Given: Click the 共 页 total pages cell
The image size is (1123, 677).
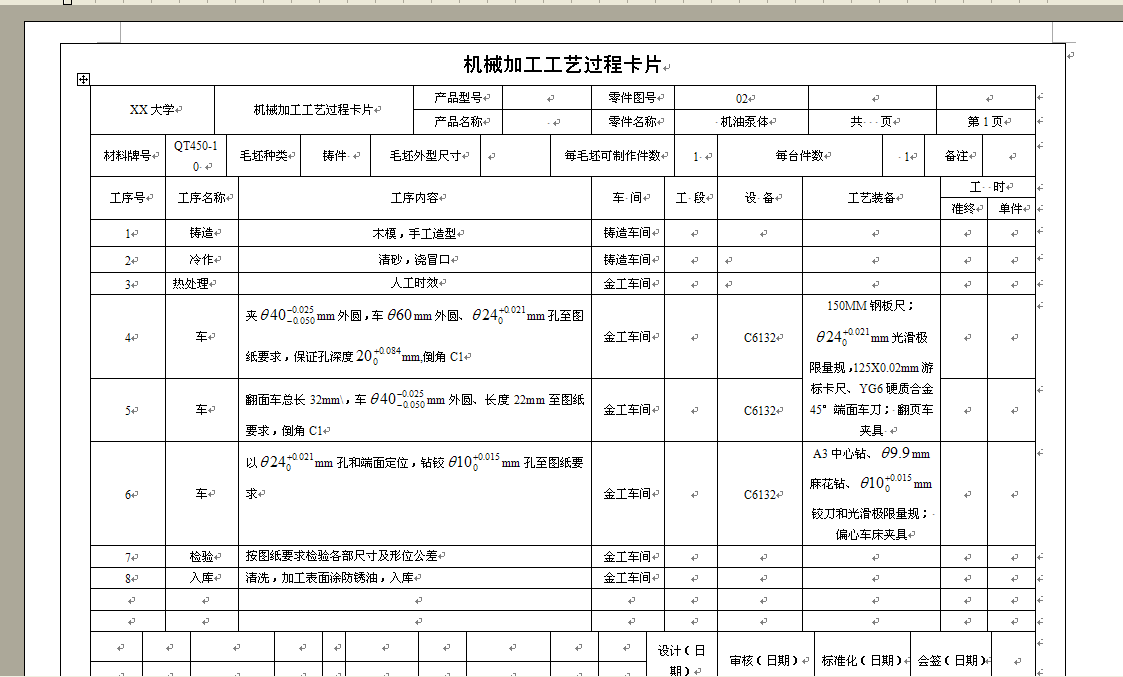Looking at the screenshot, I should [x=872, y=122].
